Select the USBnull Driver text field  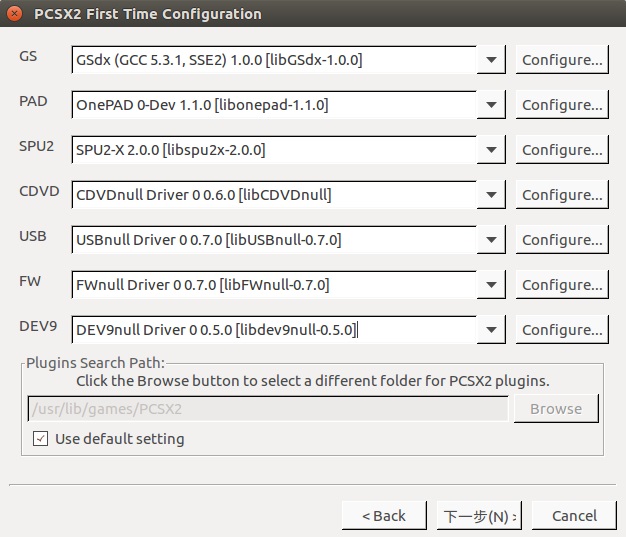(274, 240)
